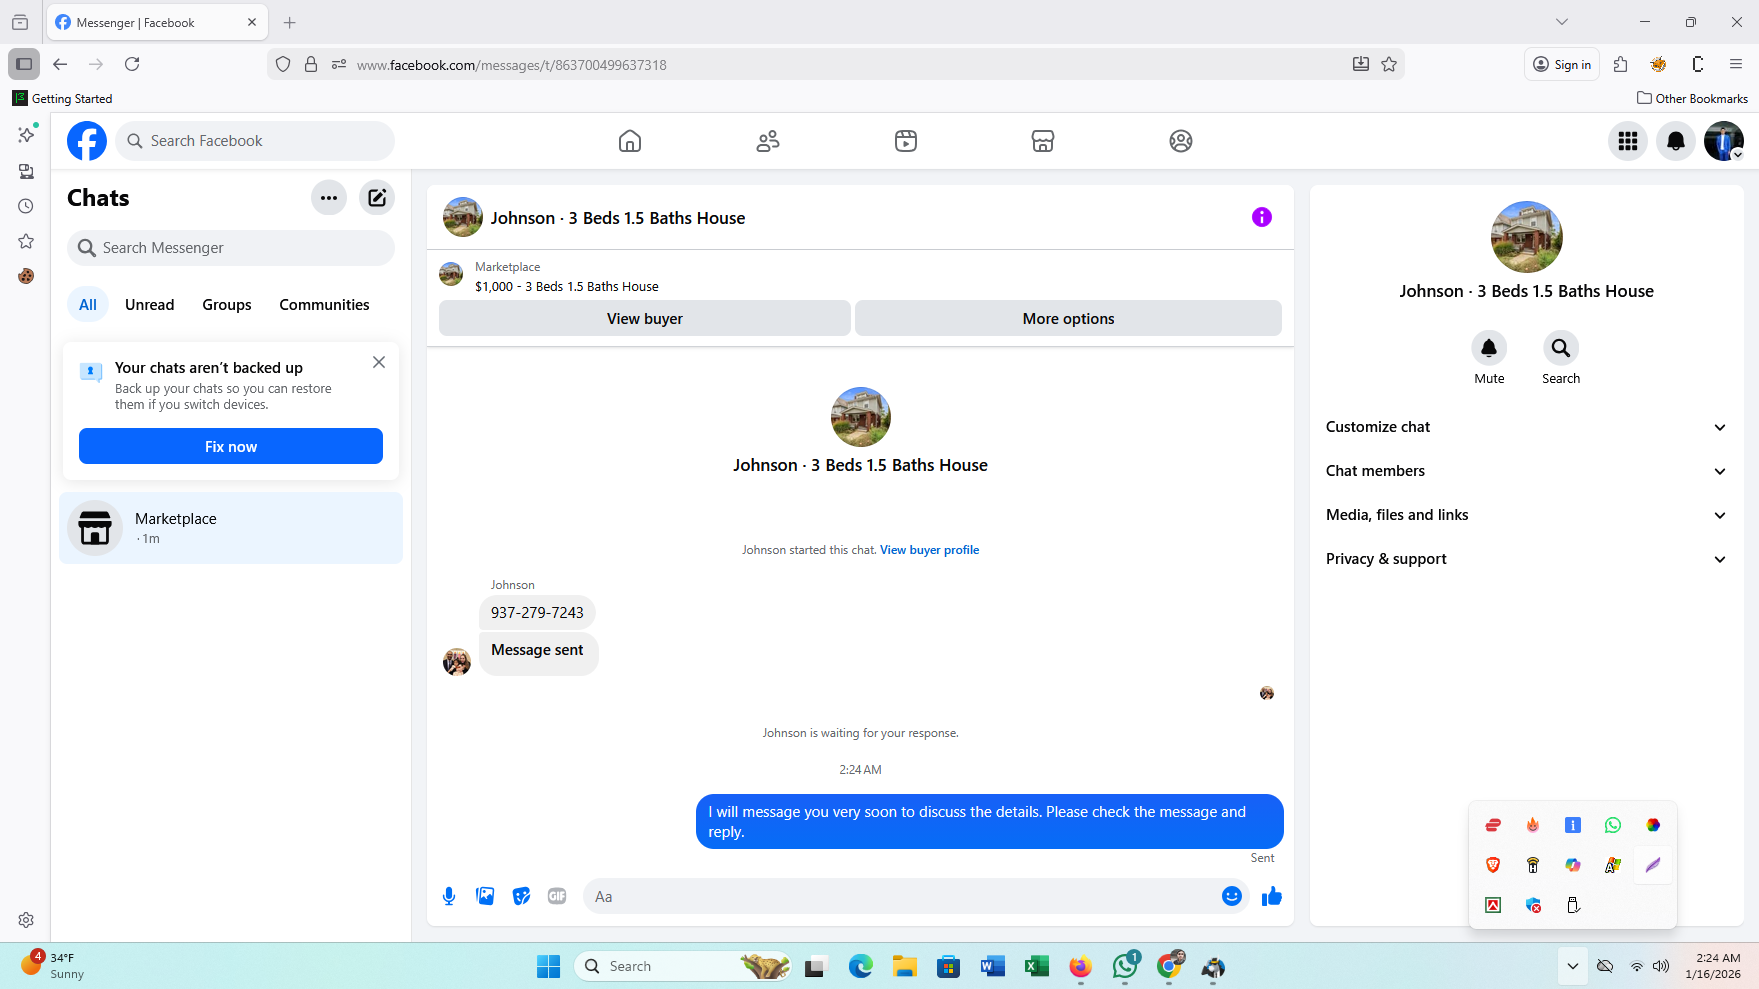Viewport: 1759px width, 989px height.
Task: Click the sticker picker icon
Action: [x=521, y=896]
